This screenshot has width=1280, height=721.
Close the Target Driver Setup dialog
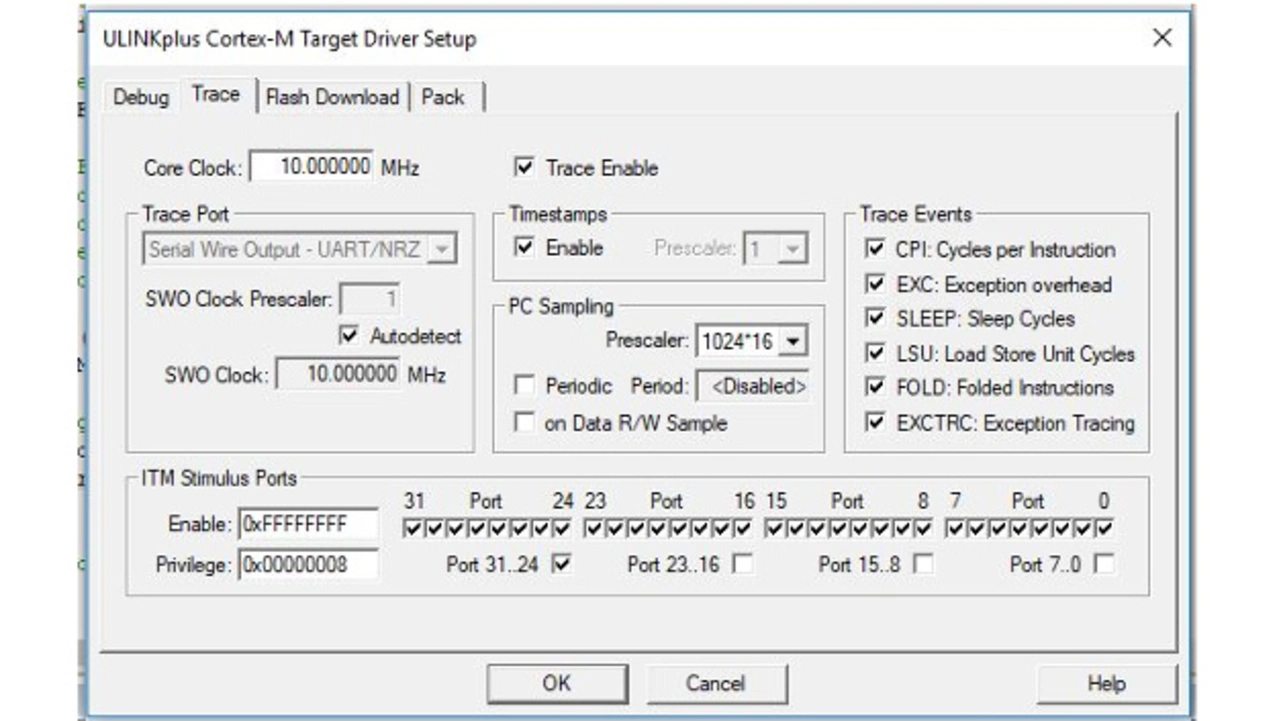(x=1161, y=38)
